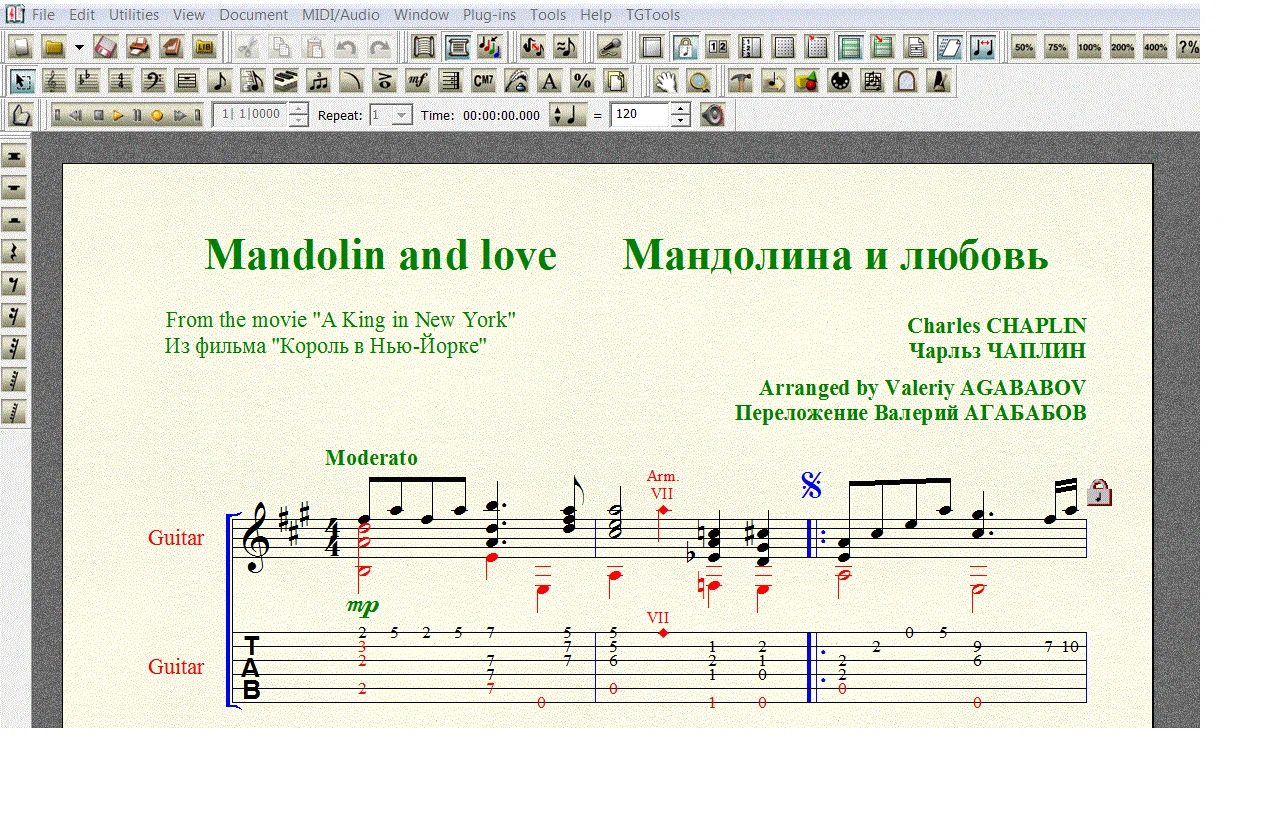Select the Lyrics feather pen tool
Screen dimensions: 1274x817
[x=515, y=81]
